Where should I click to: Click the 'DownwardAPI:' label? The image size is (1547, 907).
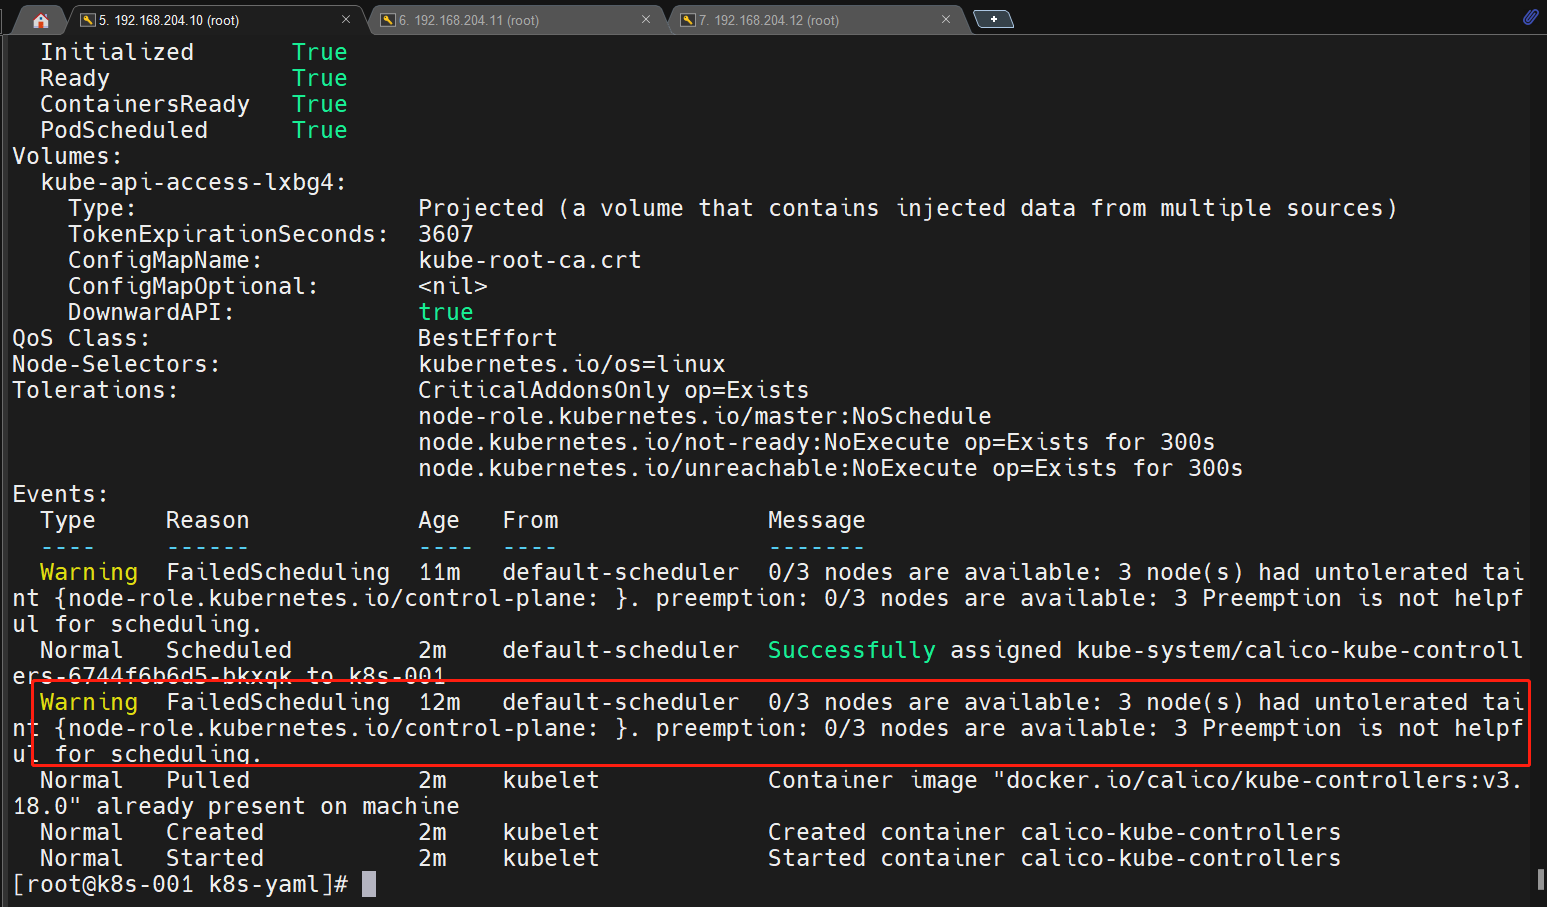[x=151, y=312]
